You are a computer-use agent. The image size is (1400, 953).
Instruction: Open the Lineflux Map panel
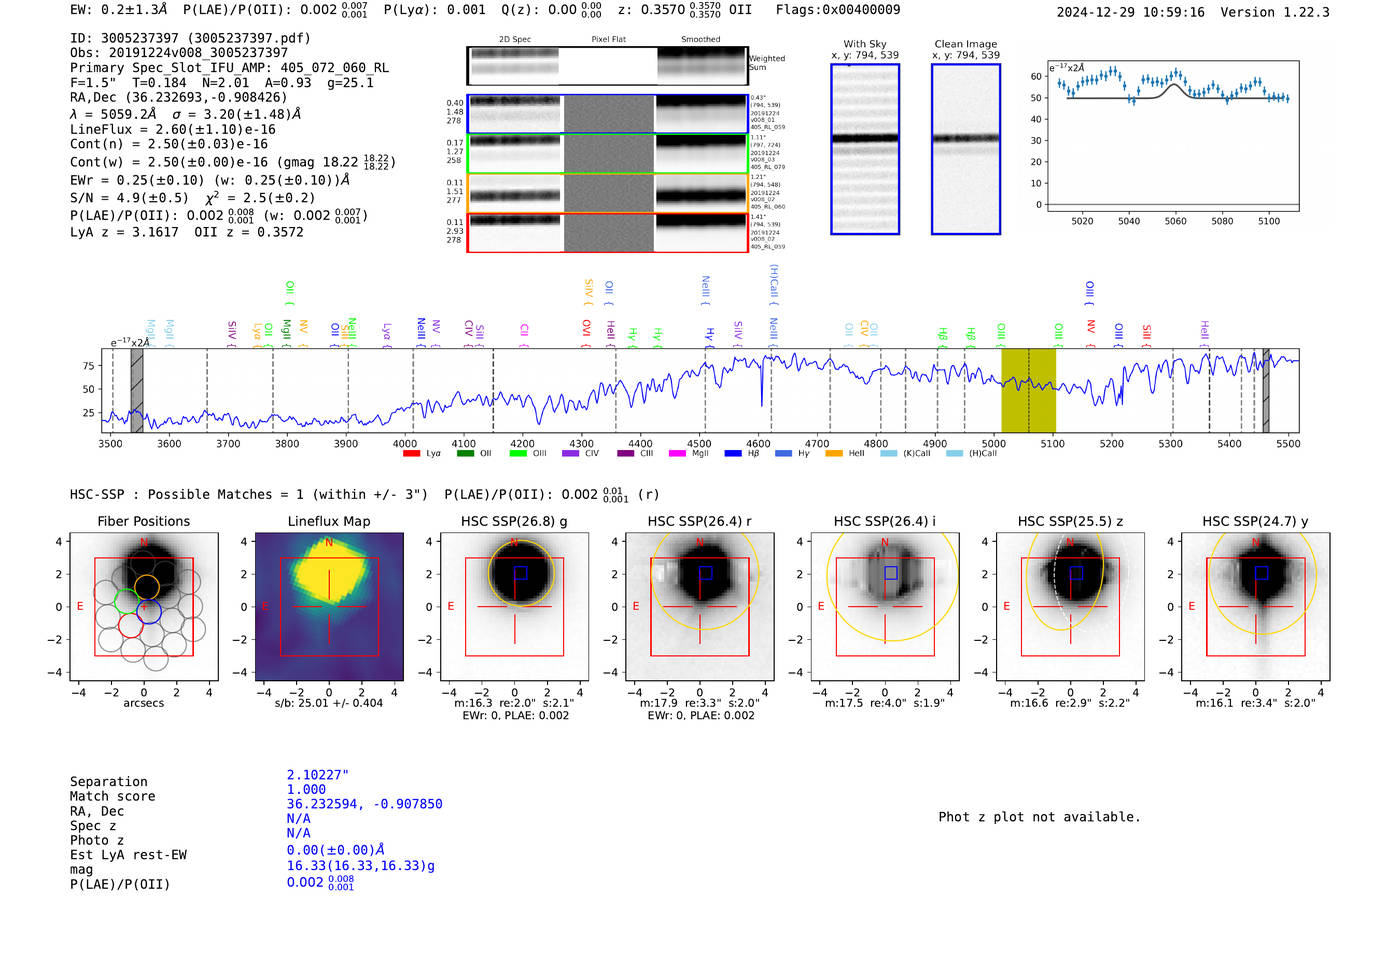[x=329, y=607]
